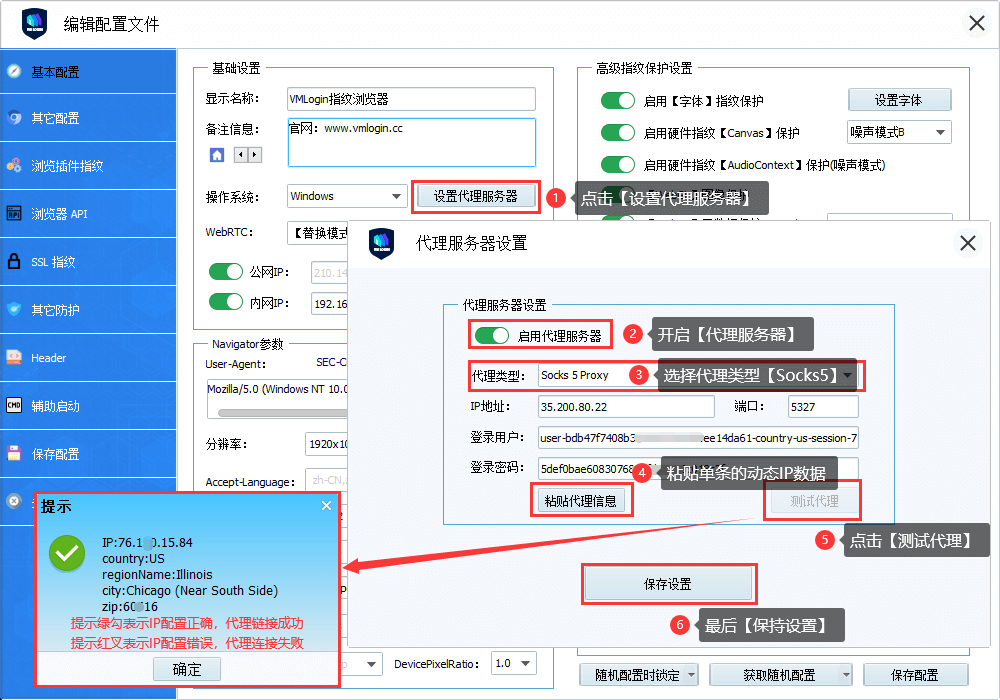Click the left arrow beside the home icon

point(240,155)
